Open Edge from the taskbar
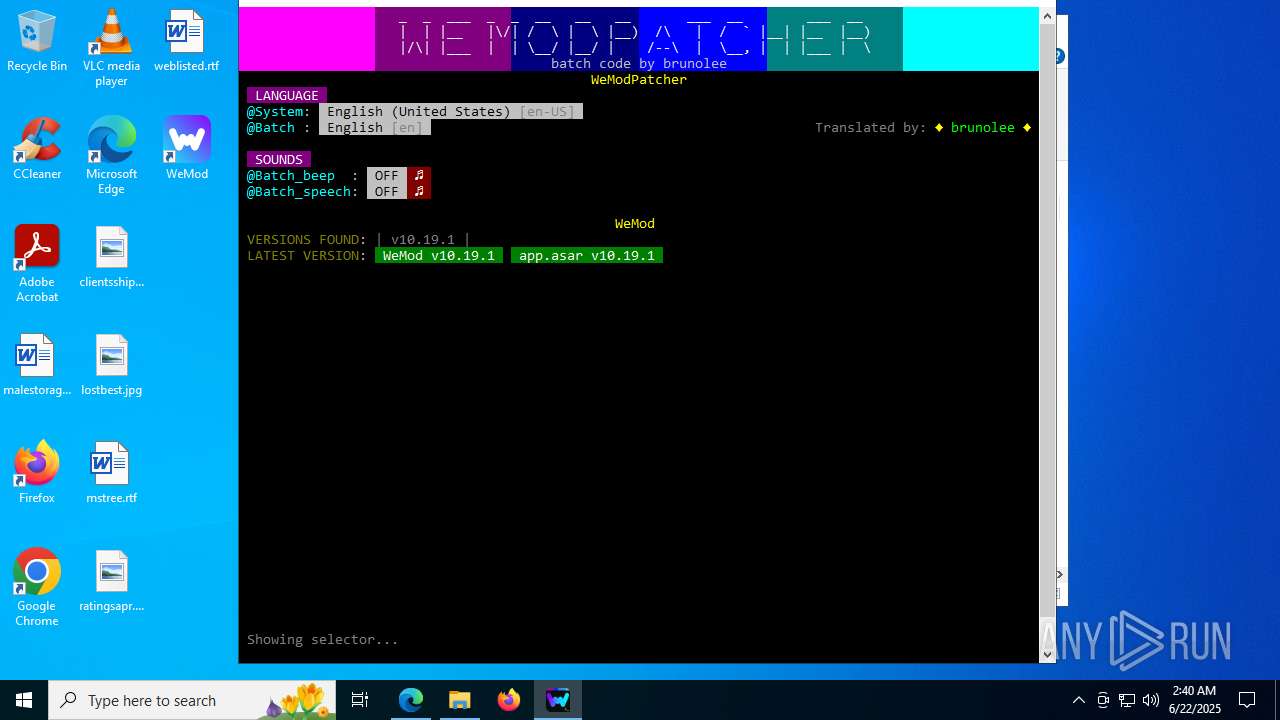1280x720 pixels. [x=411, y=700]
